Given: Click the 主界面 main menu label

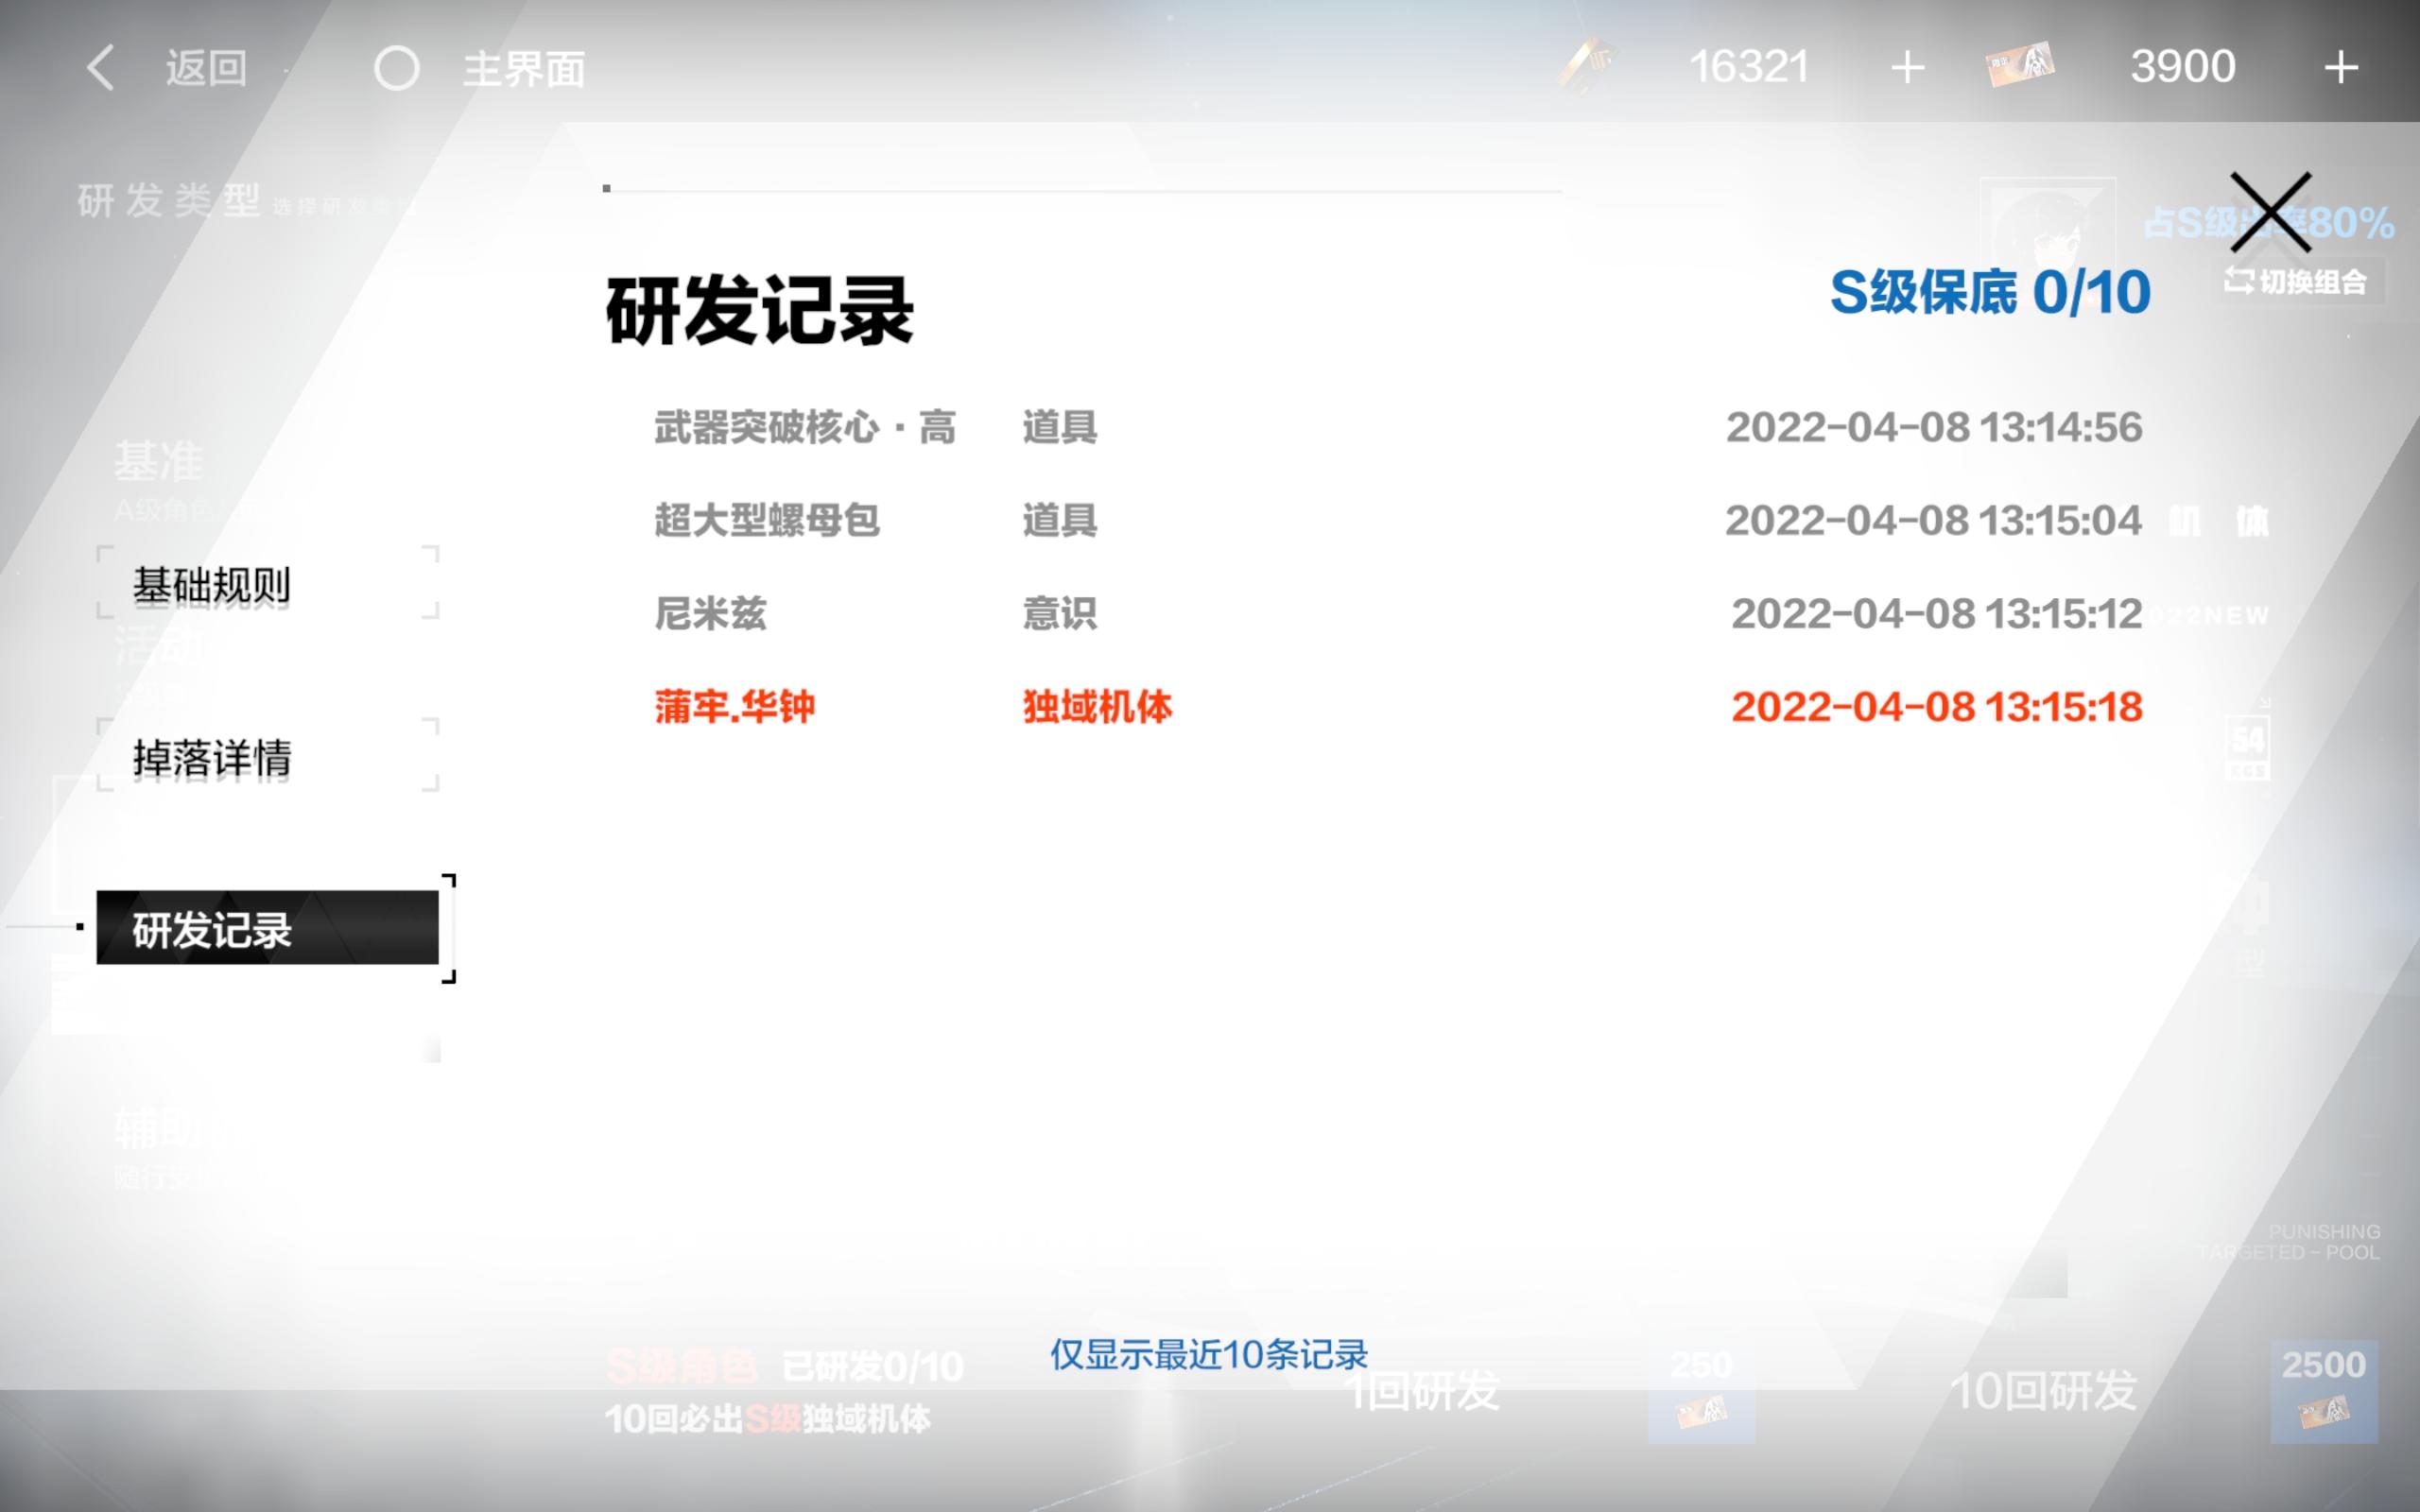Looking at the screenshot, I should click(524, 69).
